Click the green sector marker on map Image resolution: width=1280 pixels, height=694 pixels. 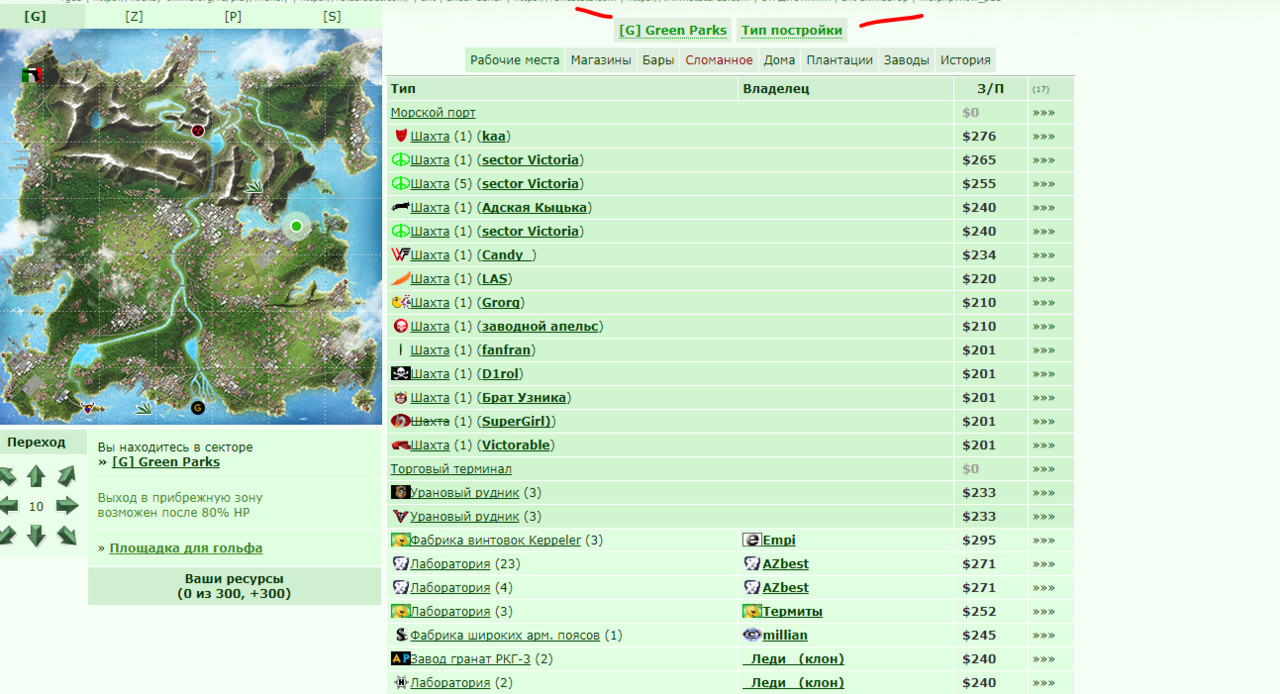pos(296,226)
